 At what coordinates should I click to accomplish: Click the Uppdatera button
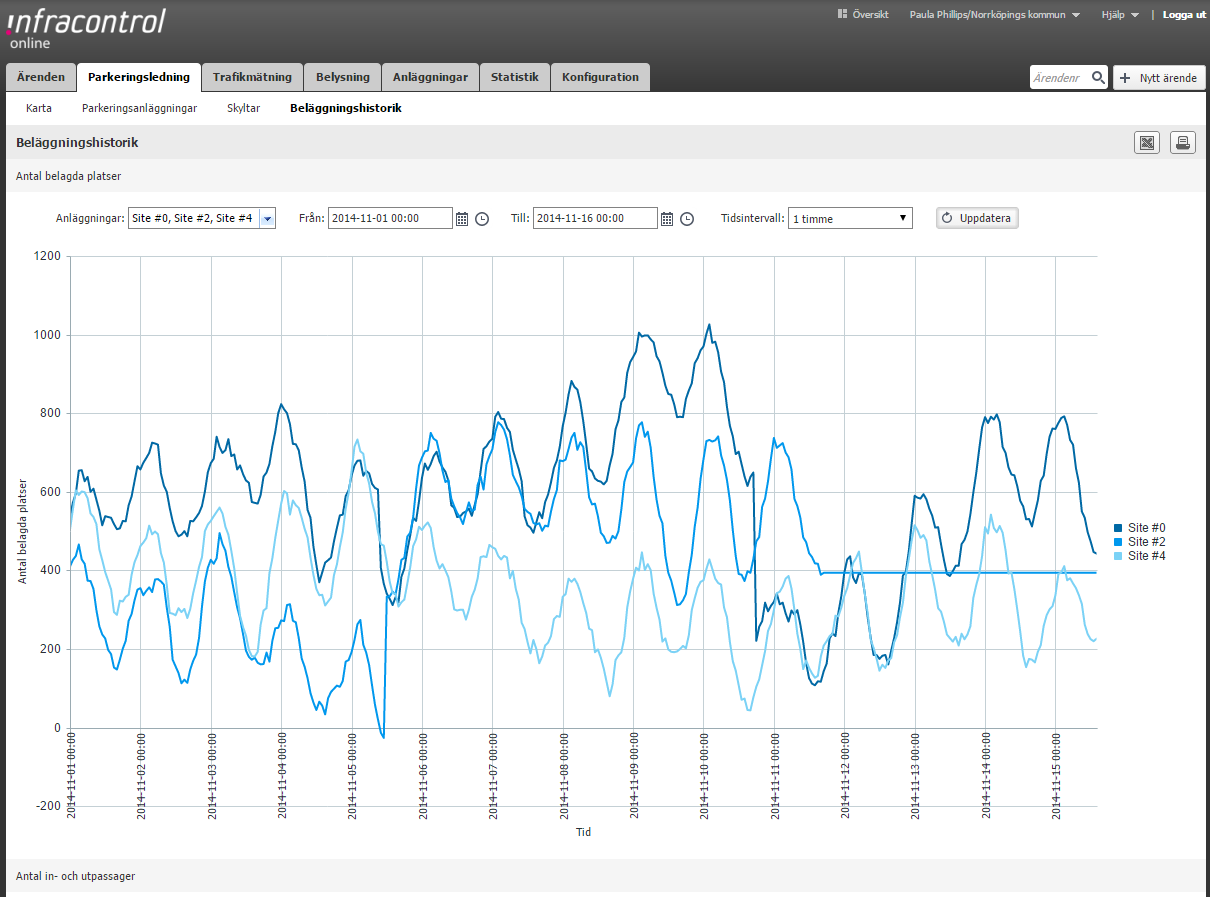pyautogui.click(x=977, y=218)
